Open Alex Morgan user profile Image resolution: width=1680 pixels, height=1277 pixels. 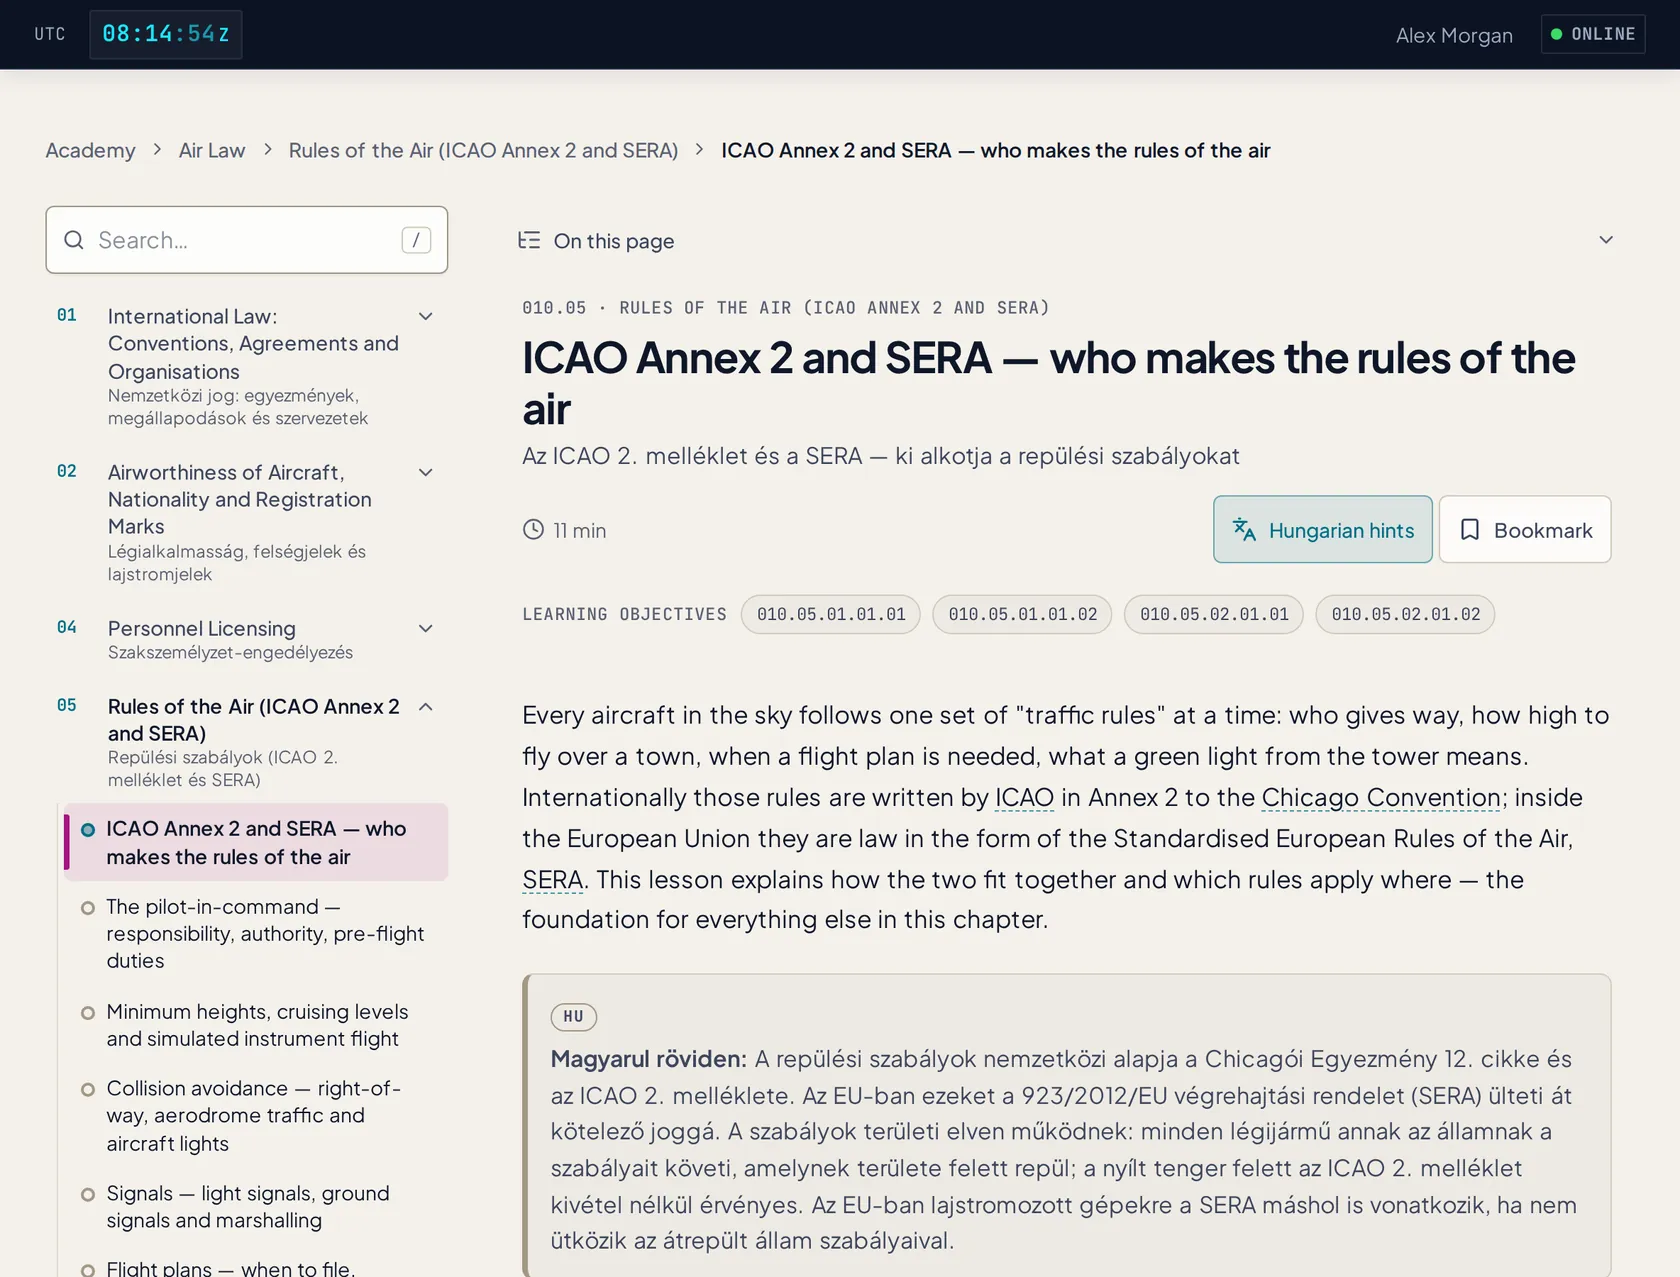click(1454, 35)
